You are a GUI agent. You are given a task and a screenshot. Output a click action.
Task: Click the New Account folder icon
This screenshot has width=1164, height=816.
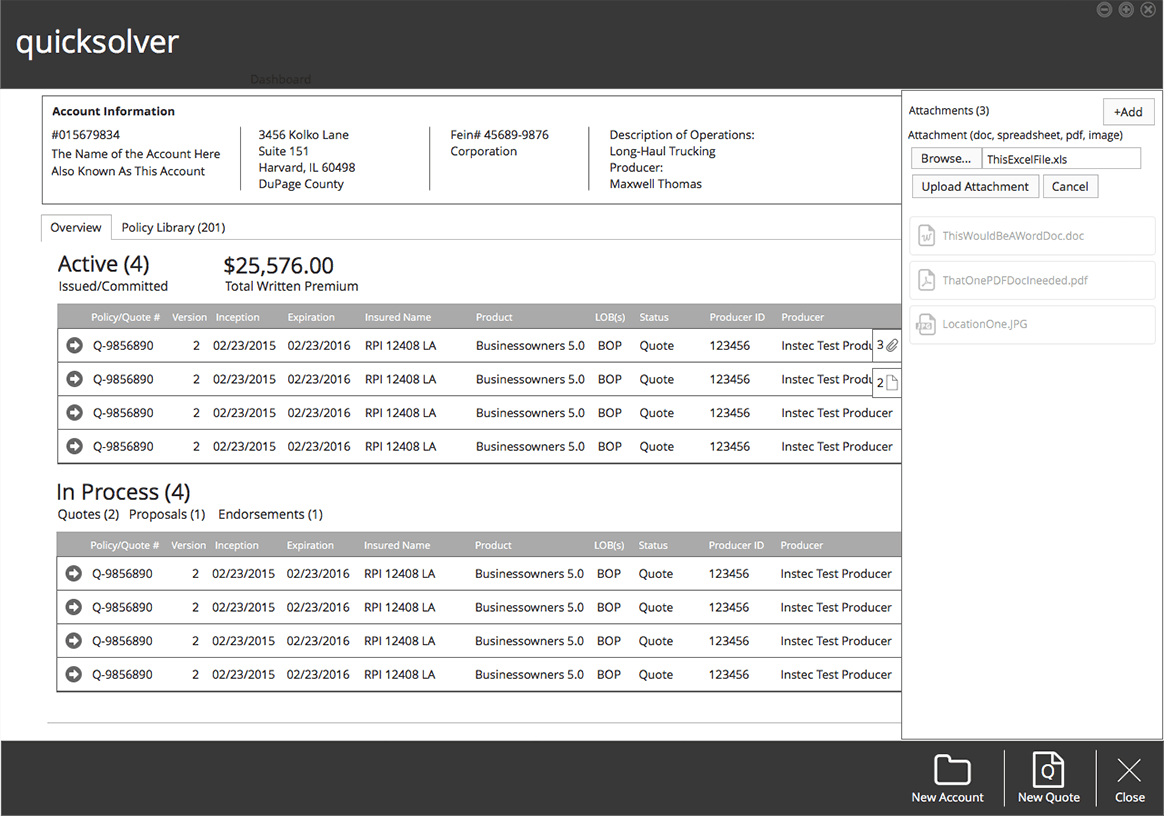click(951, 770)
